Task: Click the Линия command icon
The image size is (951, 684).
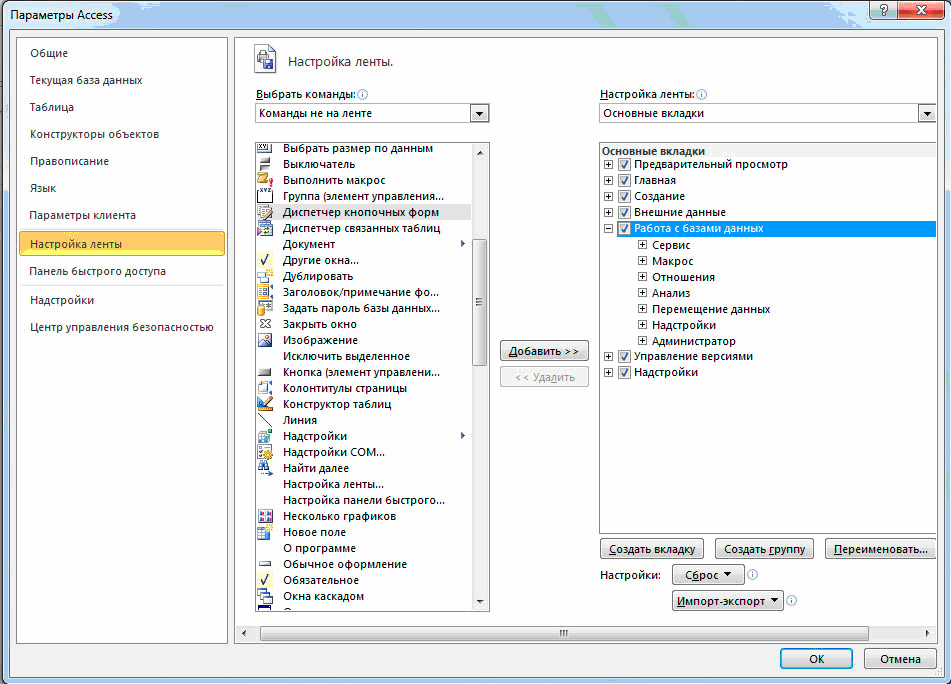Action: (x=264, y=420)
